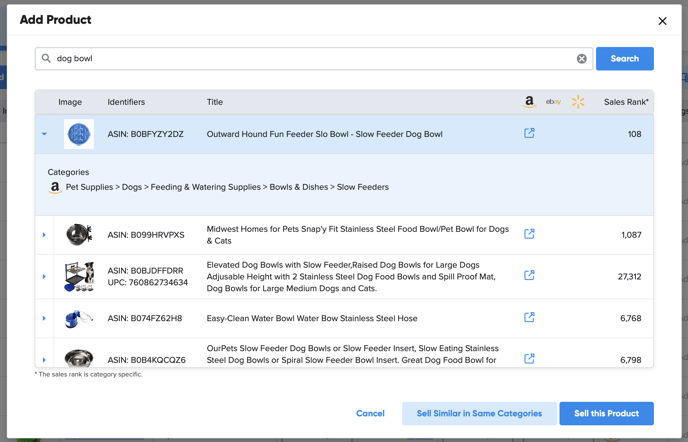Open Amazon link for OurPets Slow Feeder
The image size is (688, 442).
(x=529, y=359)
